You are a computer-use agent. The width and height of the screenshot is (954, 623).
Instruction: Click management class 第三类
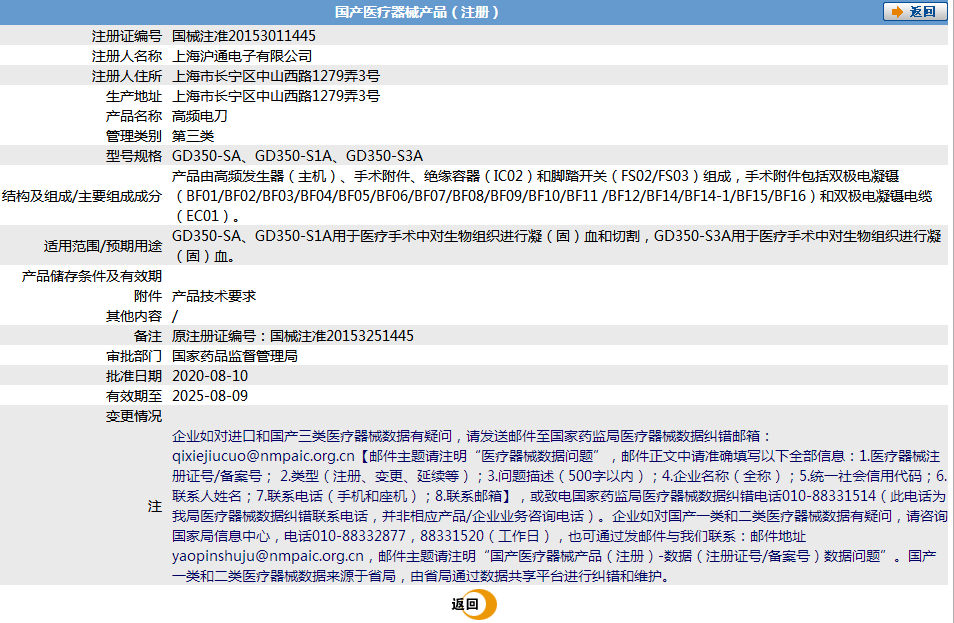193,136
